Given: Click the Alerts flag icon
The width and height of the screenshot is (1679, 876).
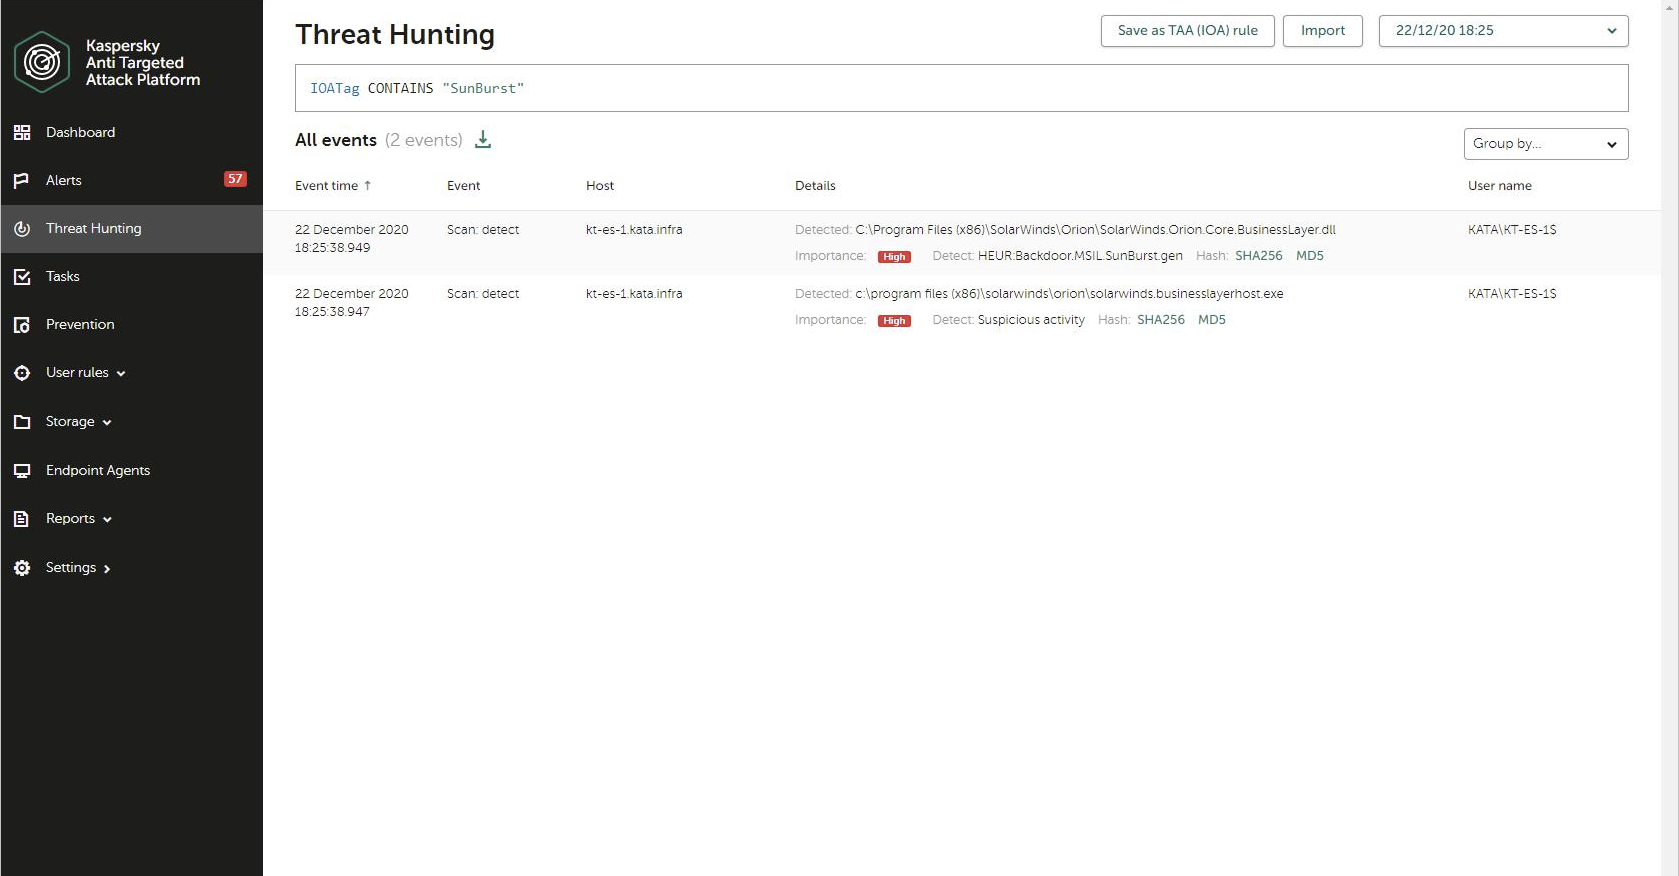Looking at the screenshot, I should (x=22, y=180).
